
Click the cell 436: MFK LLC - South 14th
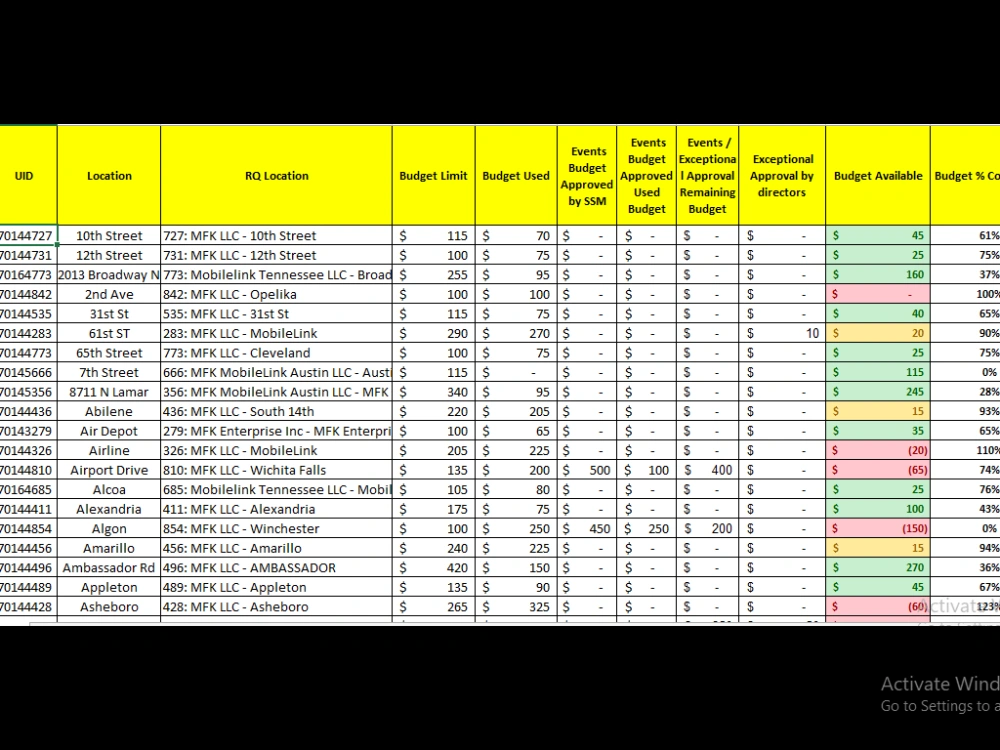tap(276, 411)
